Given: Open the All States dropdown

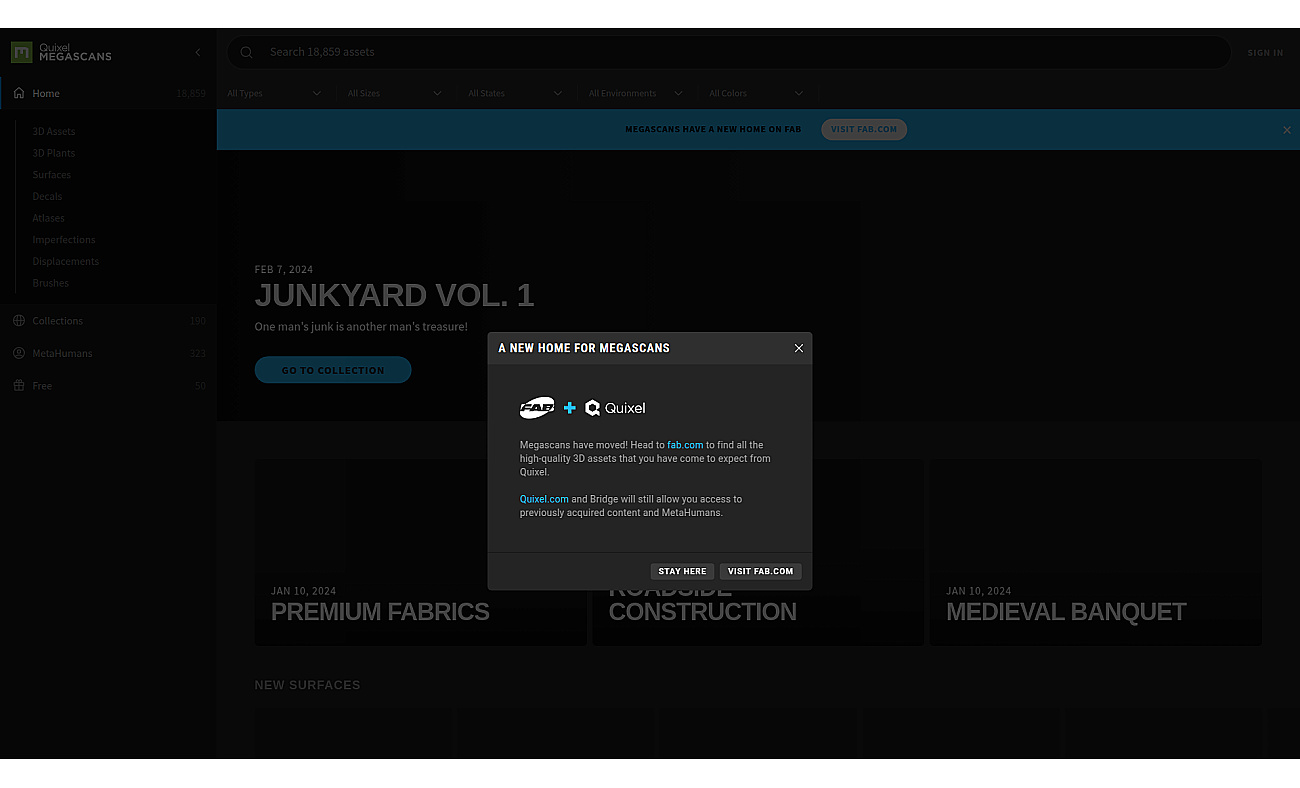Looking at the screenshot, I should click(x=516, y=93).
